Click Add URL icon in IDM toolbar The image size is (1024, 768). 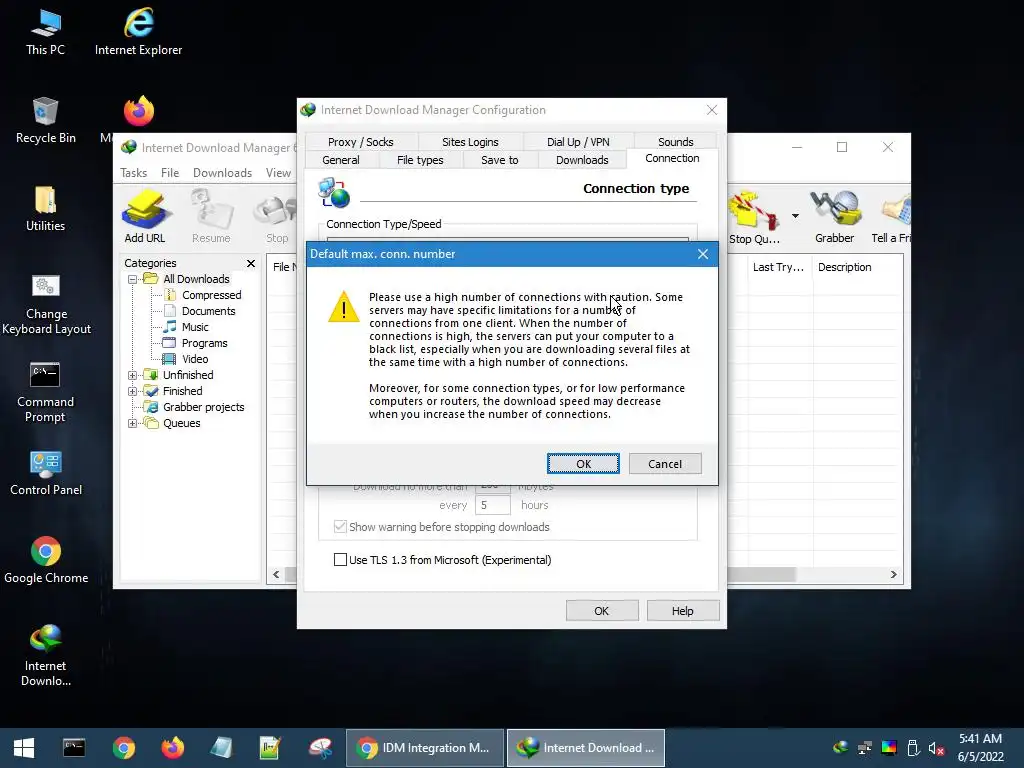145,217
